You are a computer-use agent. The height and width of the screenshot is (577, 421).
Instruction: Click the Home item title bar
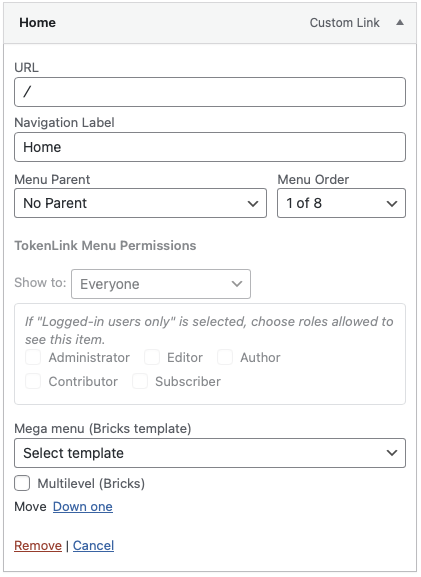210,23
